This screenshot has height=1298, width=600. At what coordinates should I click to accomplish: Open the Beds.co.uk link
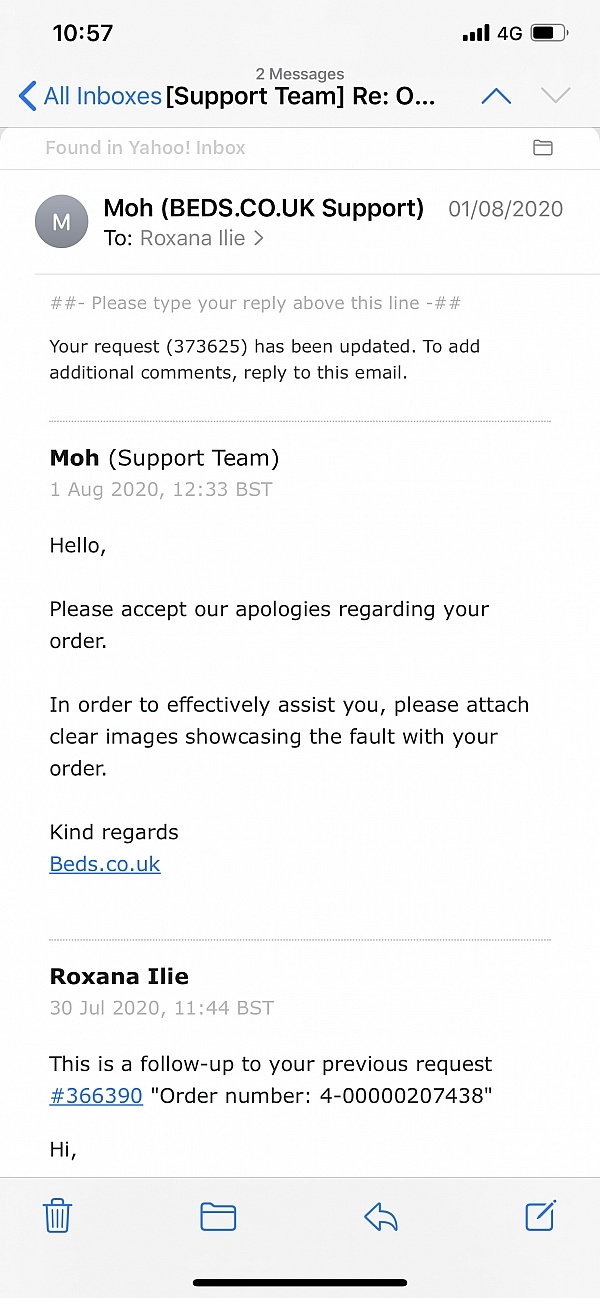[105, 864]
